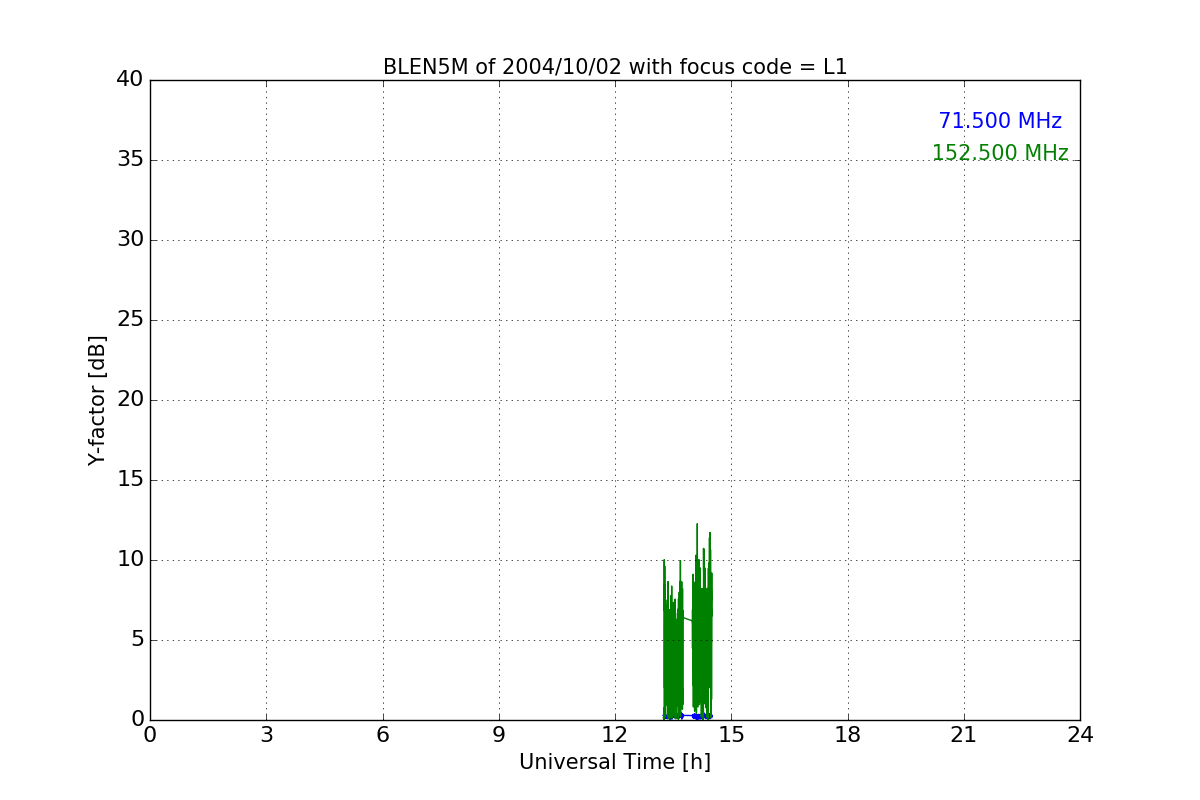
Task: Click the x-axis tick label 24
Action: click(1080, 734)
